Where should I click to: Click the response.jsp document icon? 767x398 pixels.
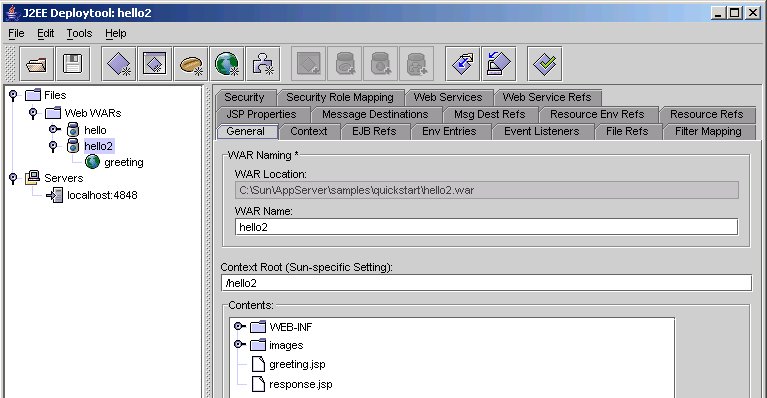coord(258,384)
